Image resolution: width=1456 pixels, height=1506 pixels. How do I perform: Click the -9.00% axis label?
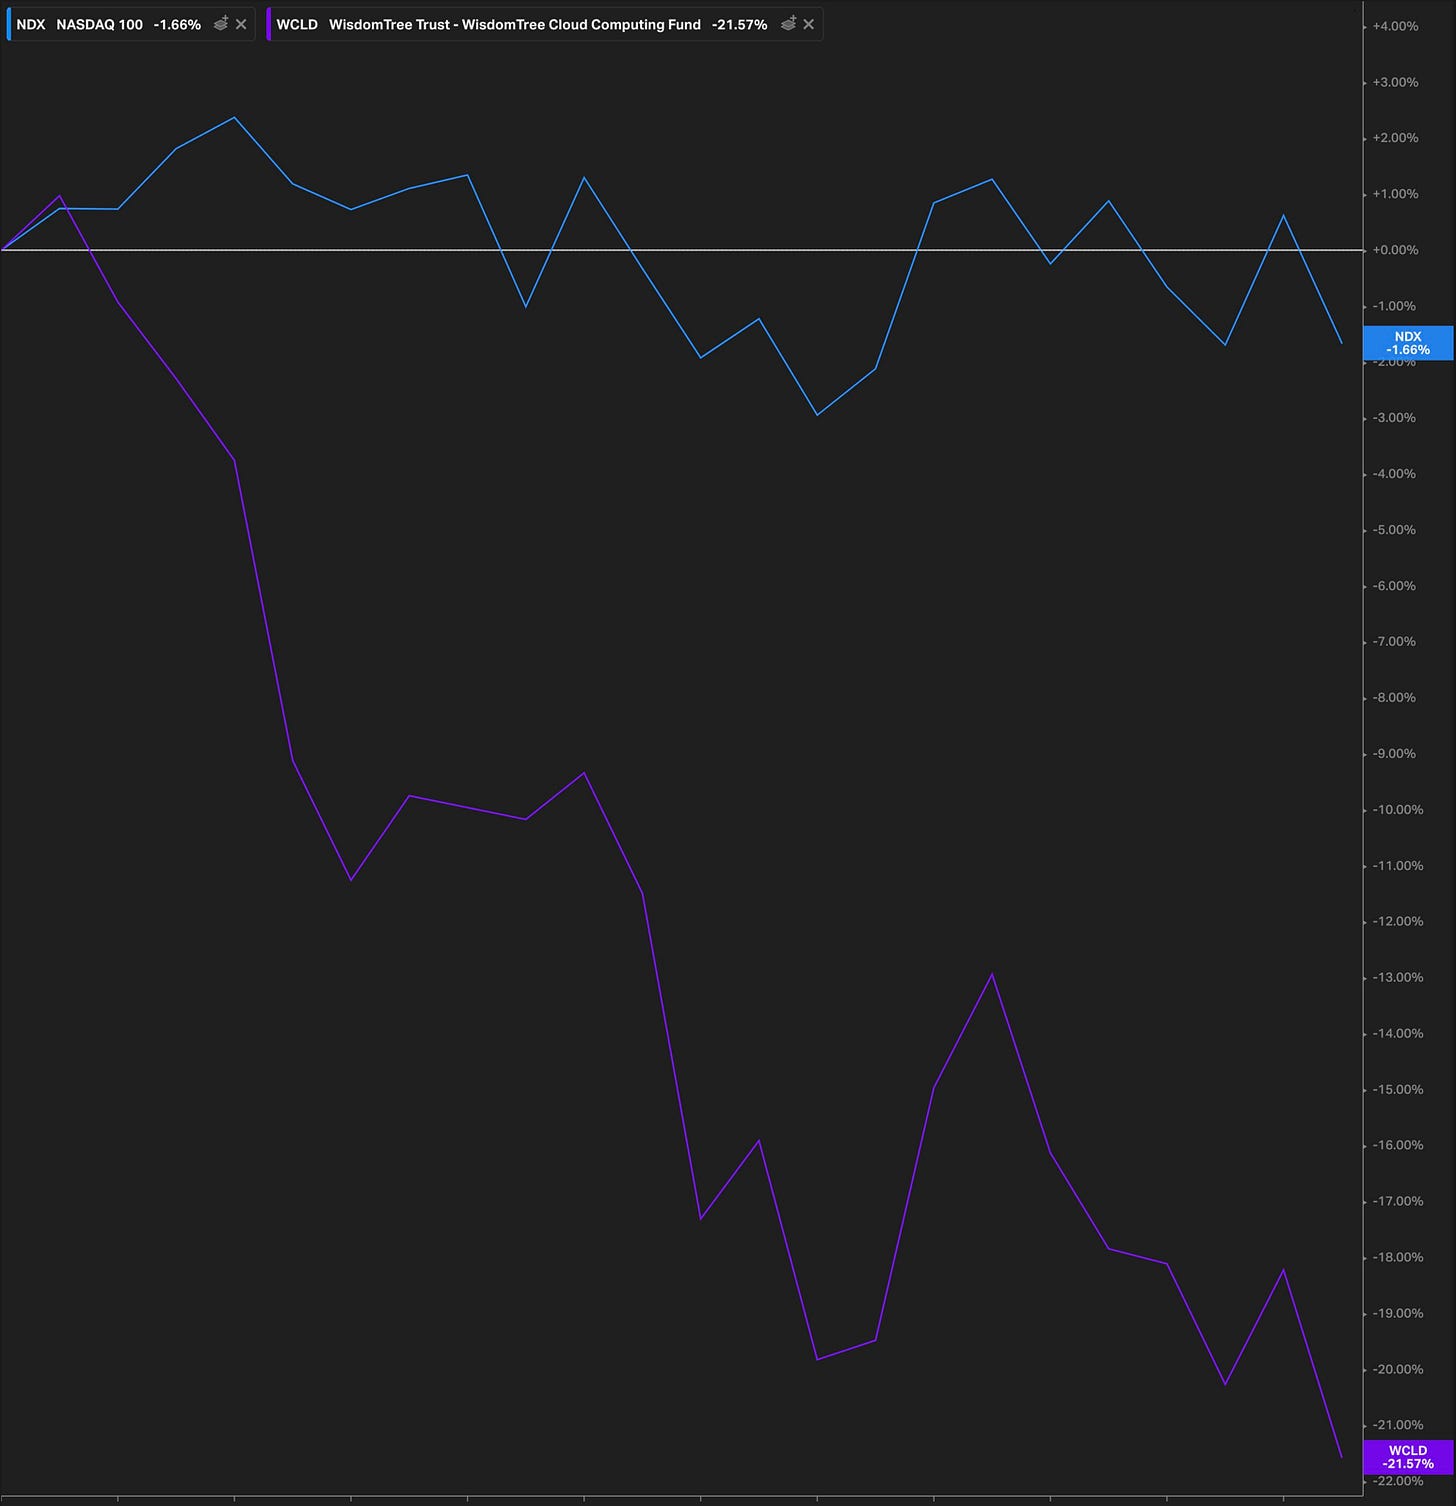1396,753
